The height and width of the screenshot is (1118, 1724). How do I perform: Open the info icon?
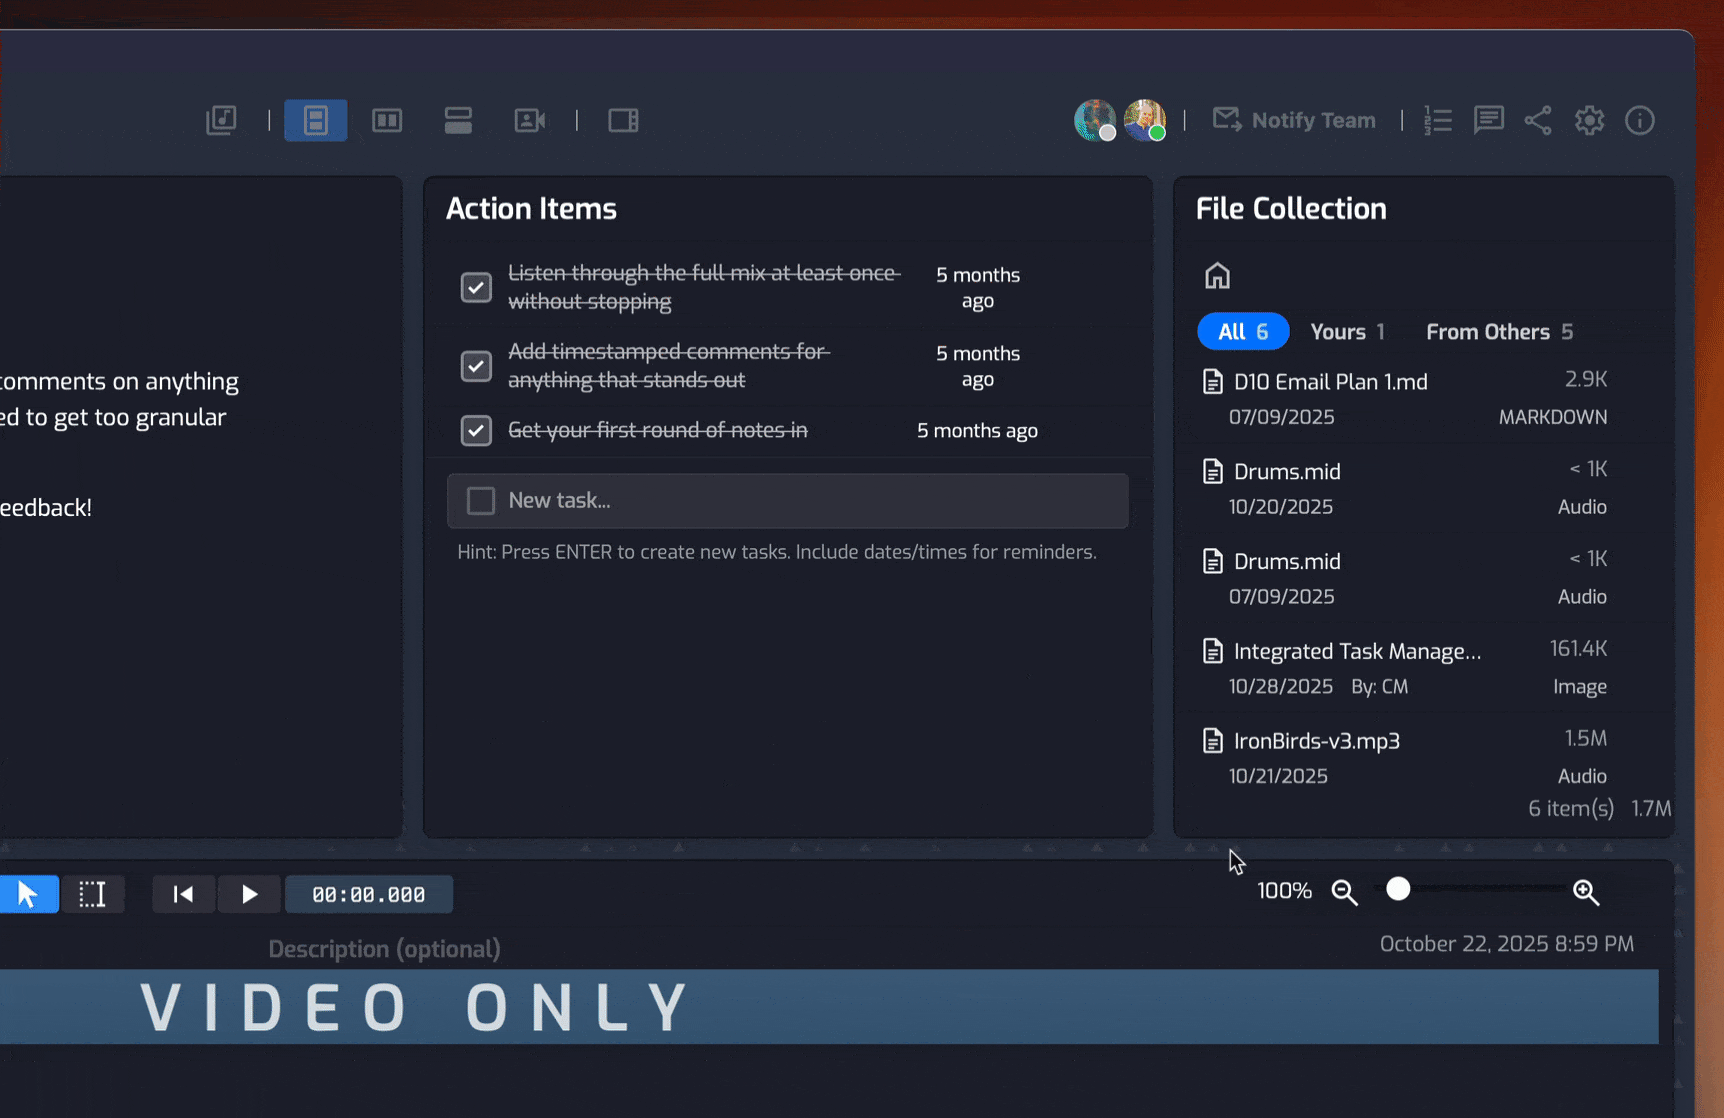tap(1640, 120)
